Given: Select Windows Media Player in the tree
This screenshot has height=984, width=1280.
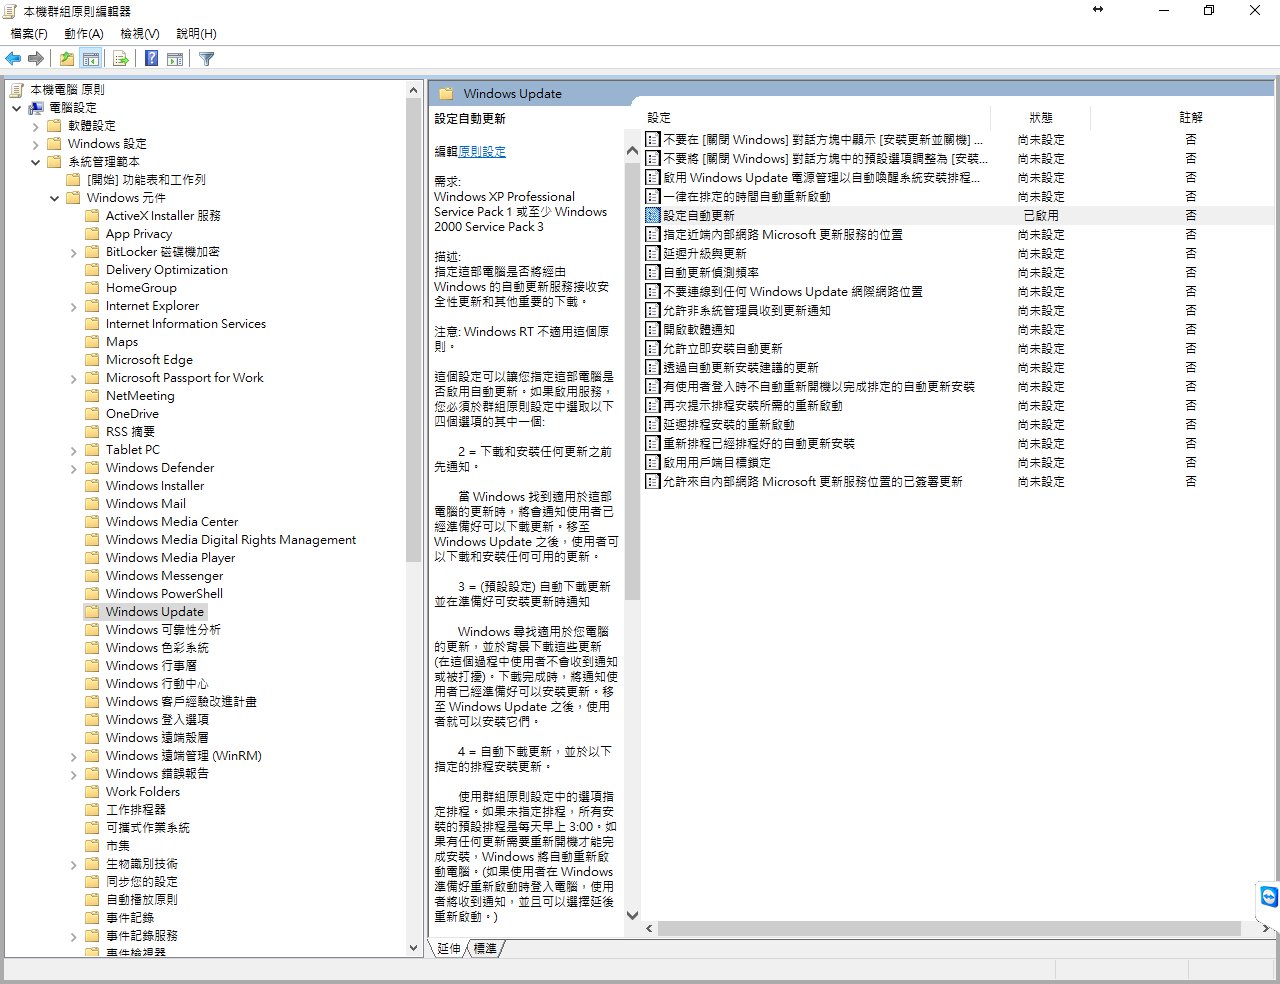Looking at the screenshot, I should (x=170, y=558).
